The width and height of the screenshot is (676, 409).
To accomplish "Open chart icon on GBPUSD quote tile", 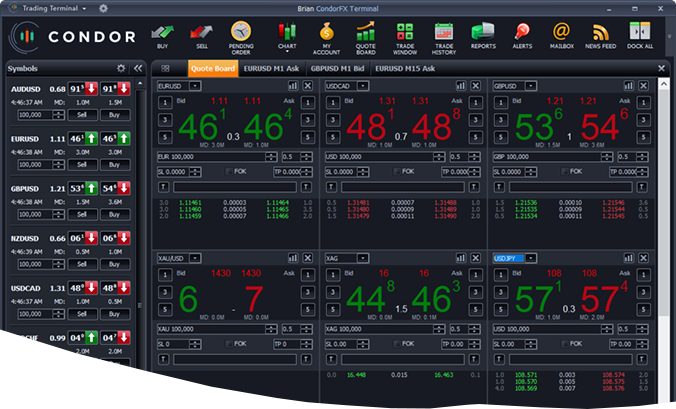I will point(629,86).
